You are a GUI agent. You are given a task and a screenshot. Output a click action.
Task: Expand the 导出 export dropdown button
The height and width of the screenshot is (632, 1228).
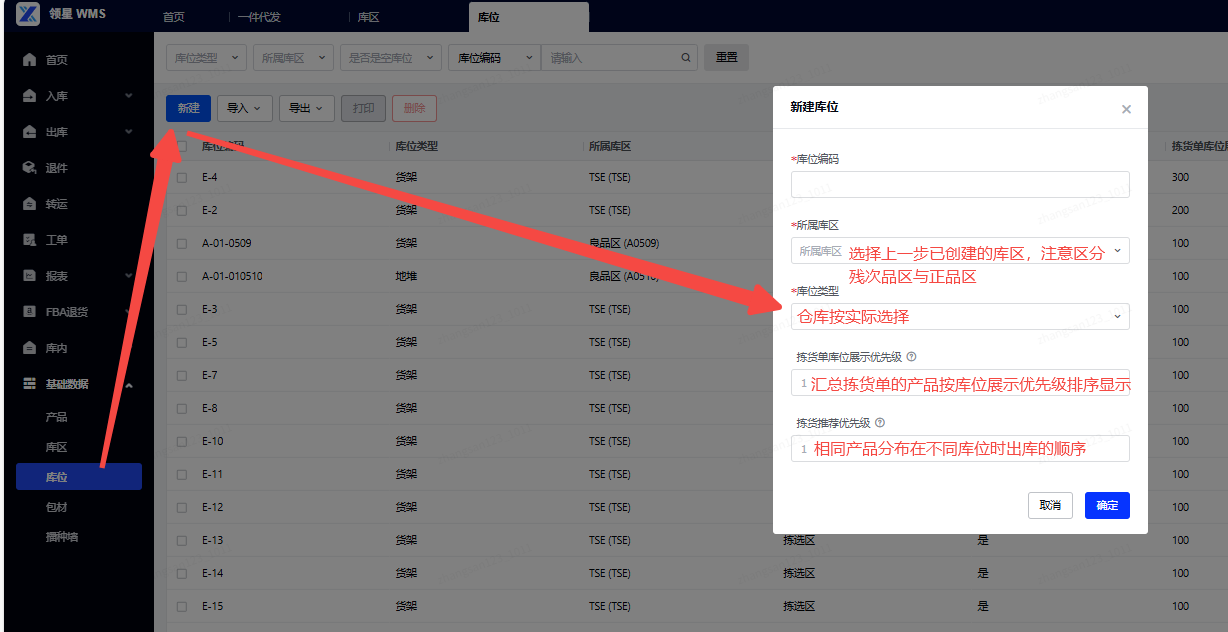tap(306, 108)
